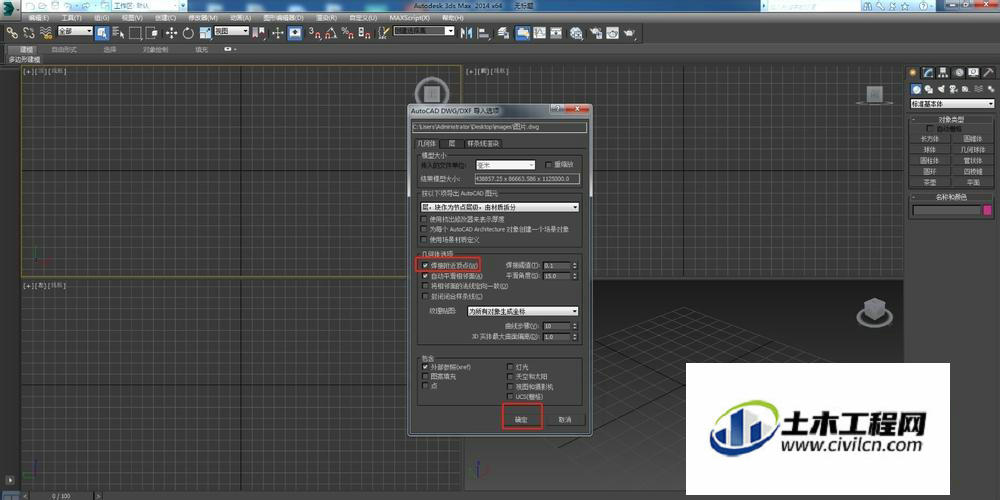
Task: Open the Modify panel icon
Action: coord(929,73)
